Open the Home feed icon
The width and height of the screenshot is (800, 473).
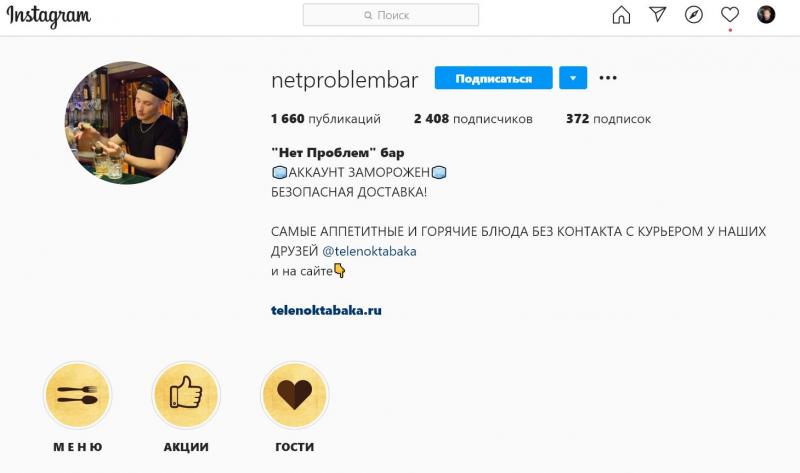[621, 15]
